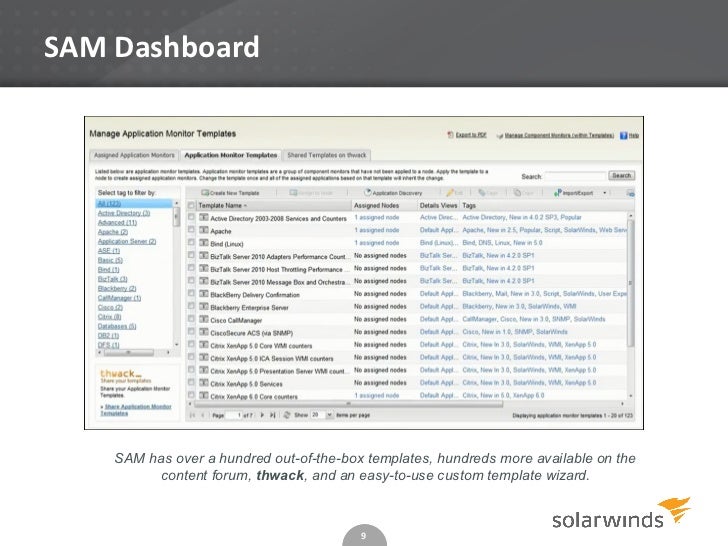Click template icon beside CiscoSecure ACS

tap(203, 332)
